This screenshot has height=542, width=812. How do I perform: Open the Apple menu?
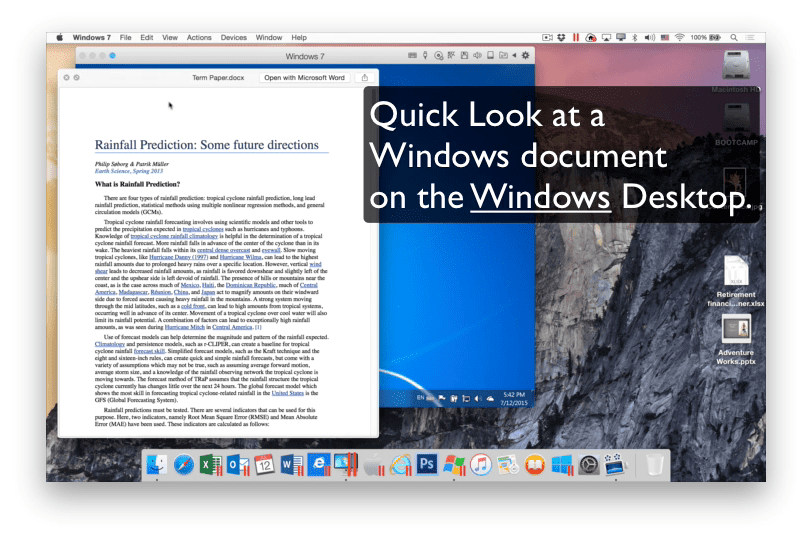(60, 37)
